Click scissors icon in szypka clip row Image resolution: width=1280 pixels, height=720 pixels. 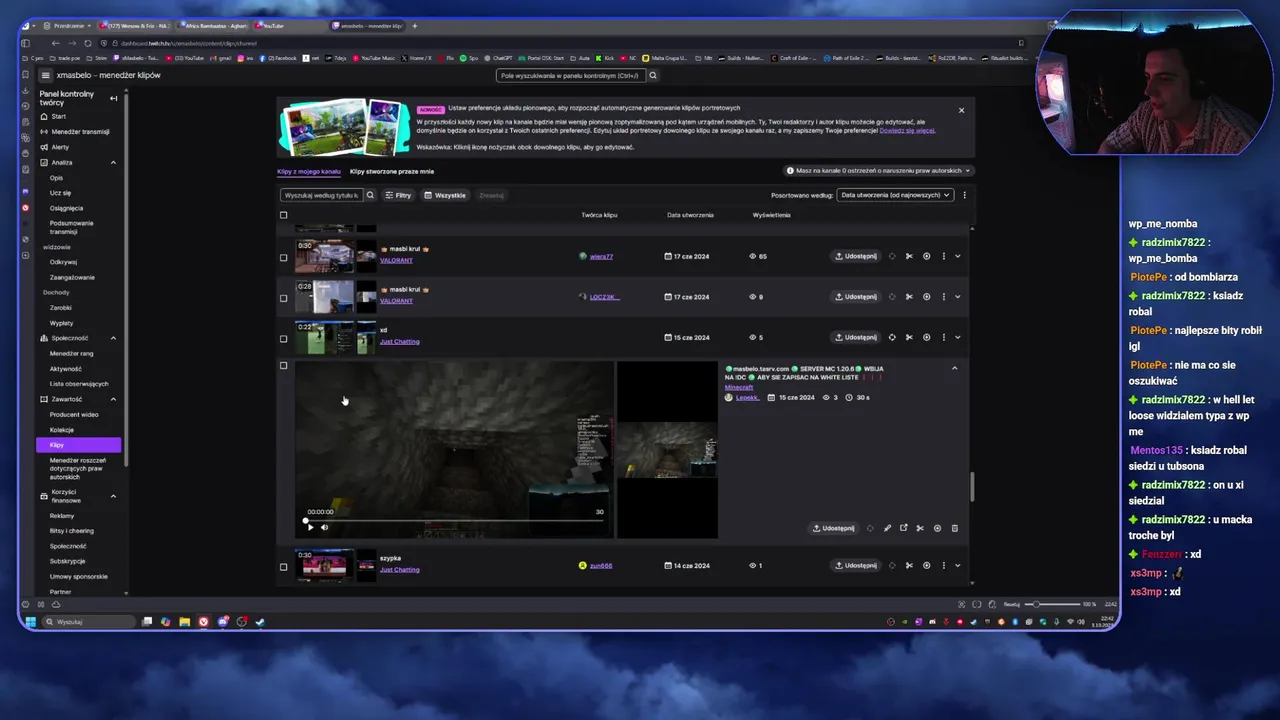pos(909,565)
